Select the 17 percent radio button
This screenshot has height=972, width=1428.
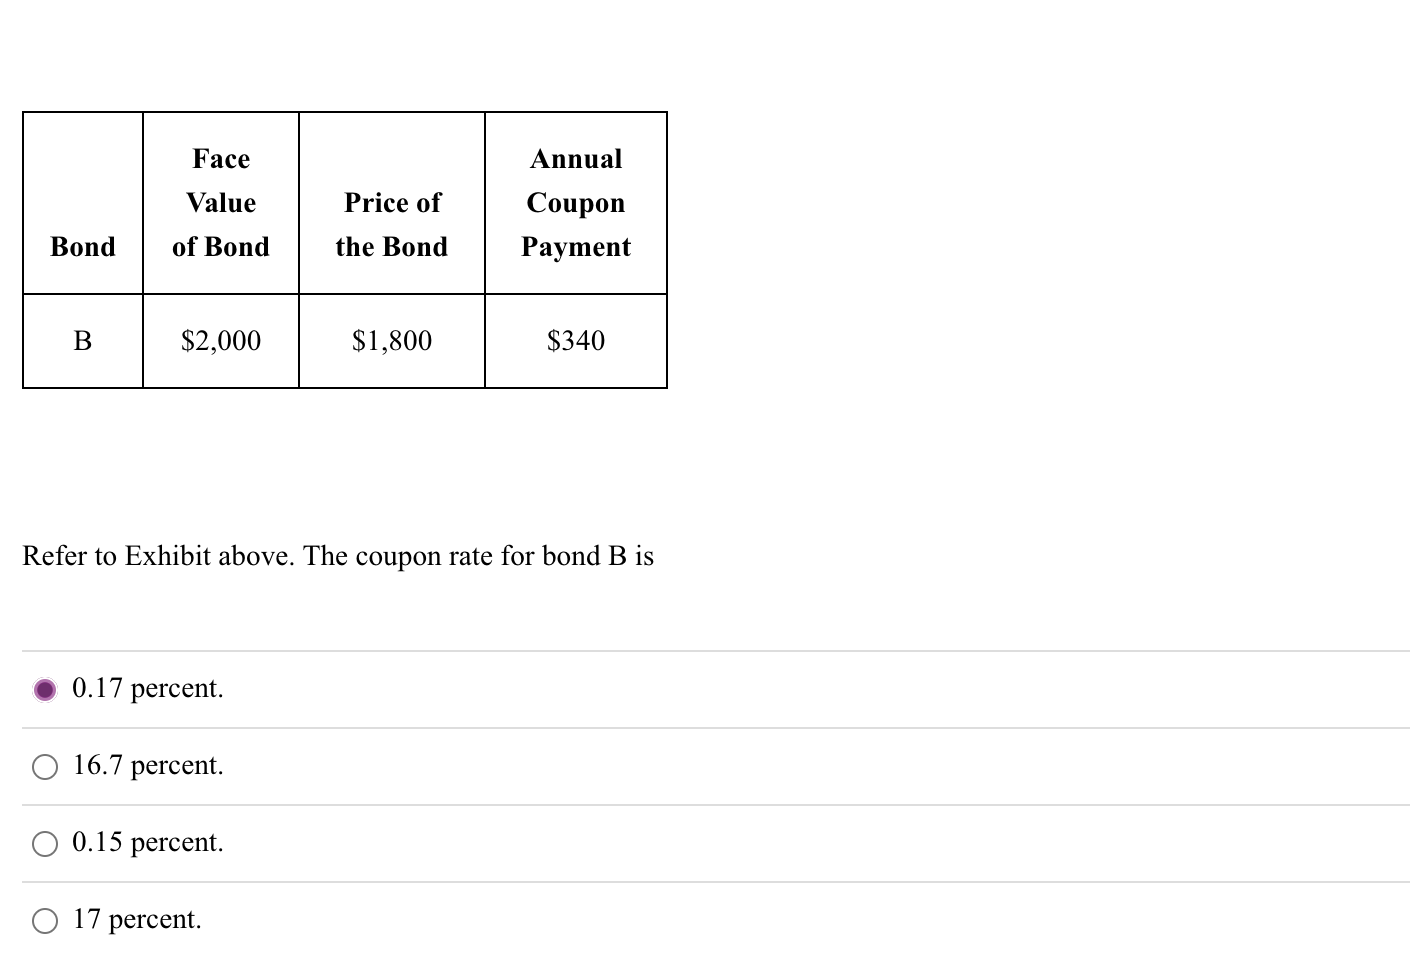tap(44, 920)
